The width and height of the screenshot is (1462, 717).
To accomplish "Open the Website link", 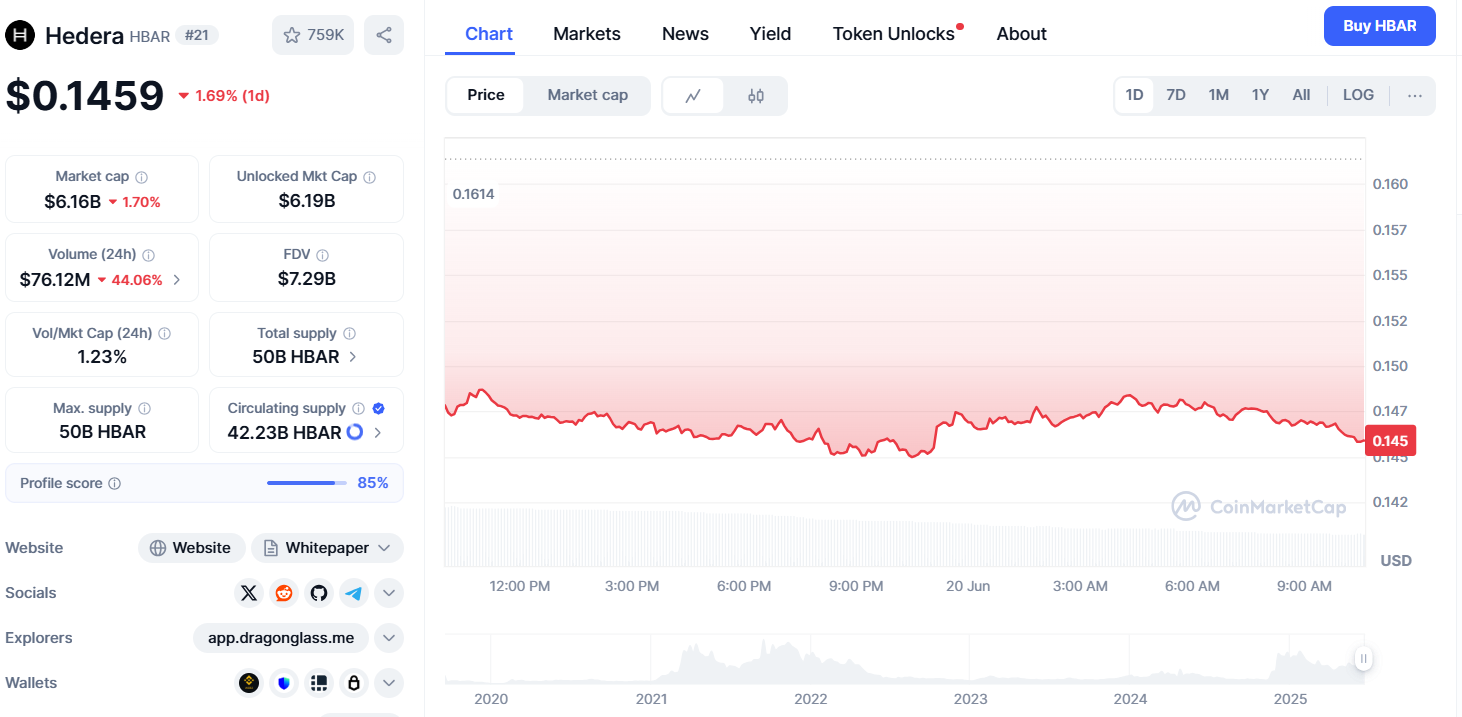I will (x=191, y=548).
